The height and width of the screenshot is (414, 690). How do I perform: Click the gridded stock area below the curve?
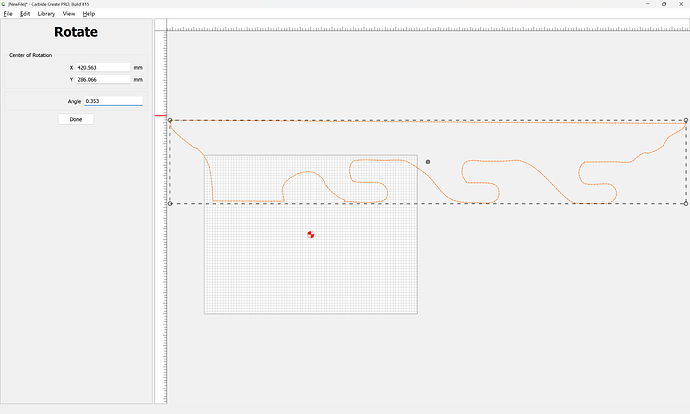pos(310,270)
